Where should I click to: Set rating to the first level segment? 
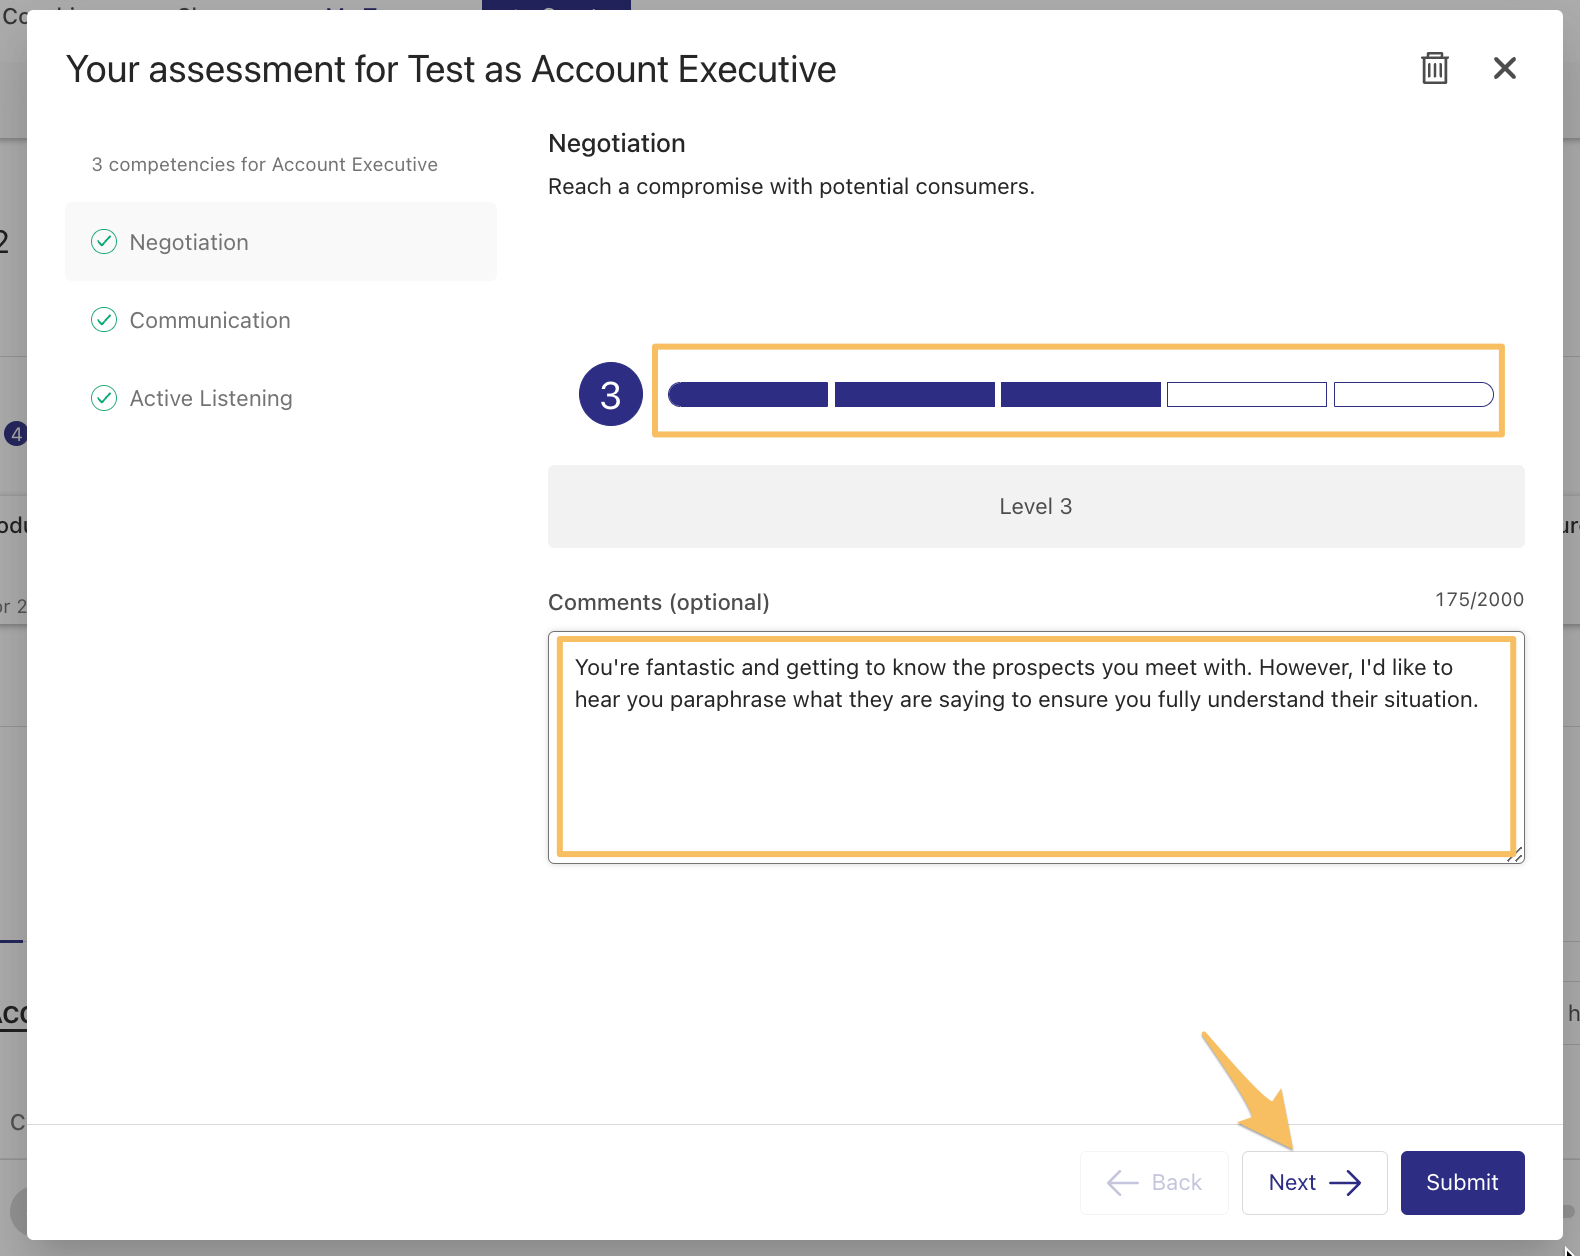[x=748, y=395]
